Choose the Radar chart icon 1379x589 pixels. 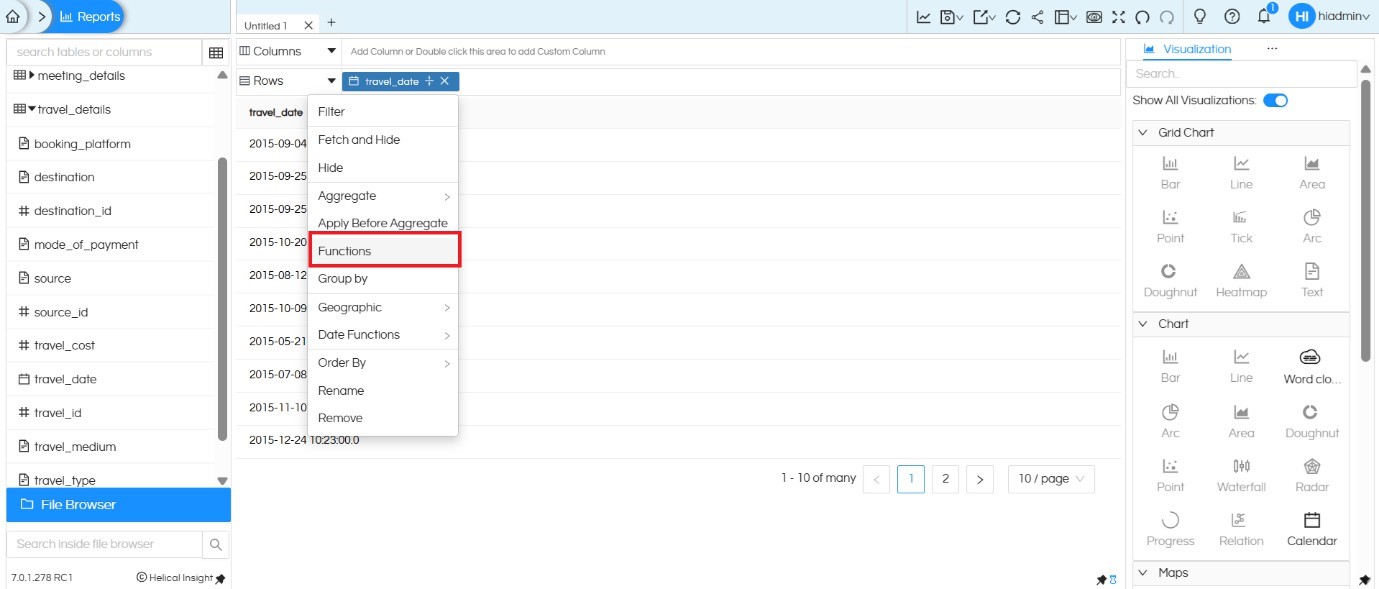pyautogui.click(x=1312, y=474)
